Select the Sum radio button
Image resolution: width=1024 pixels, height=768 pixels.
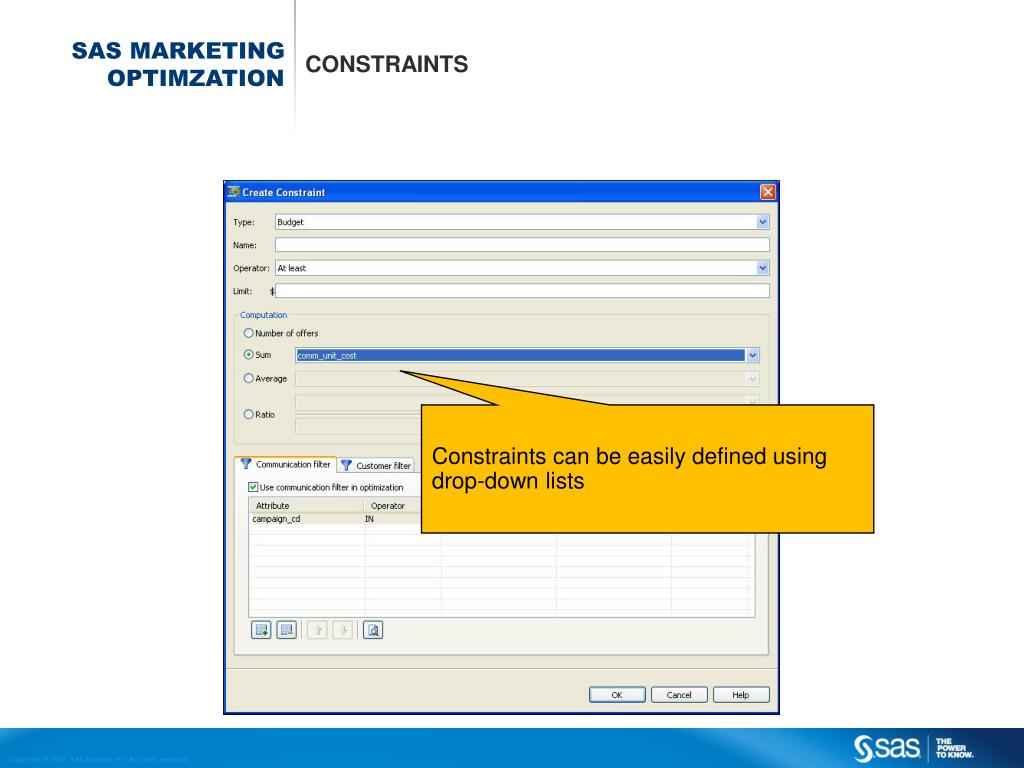[x=248, y=355]
